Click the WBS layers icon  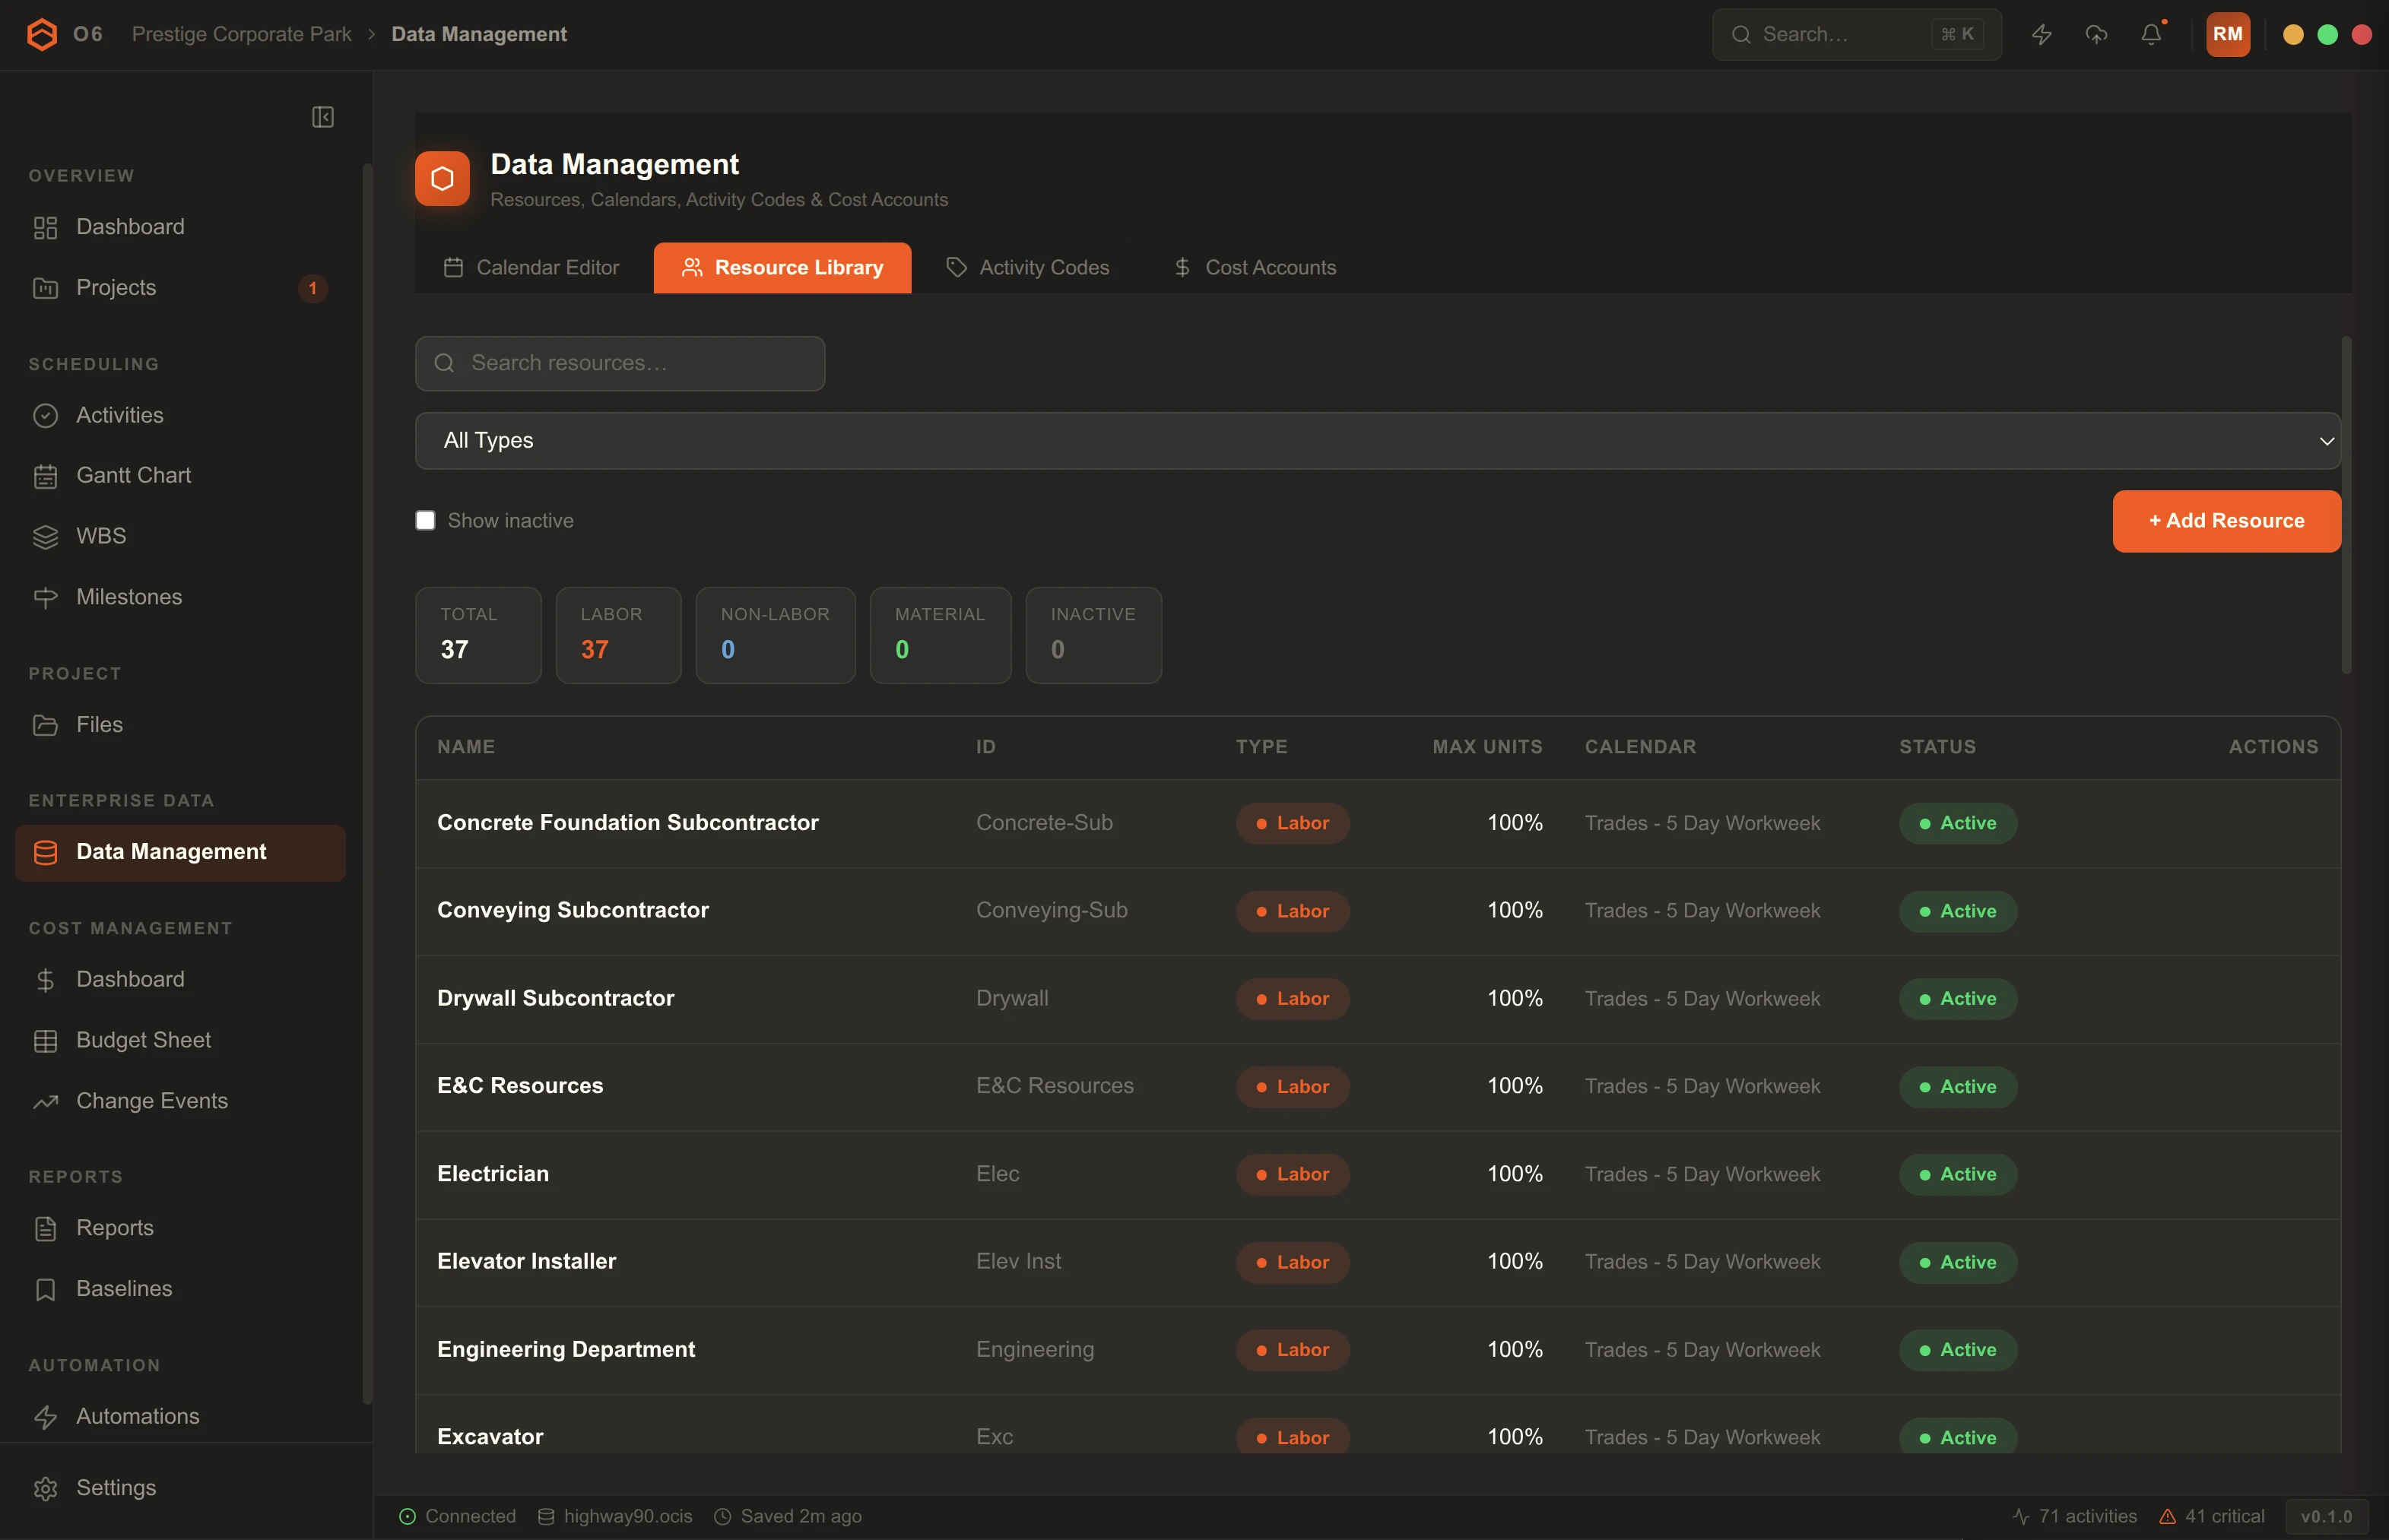click(45, 537)
